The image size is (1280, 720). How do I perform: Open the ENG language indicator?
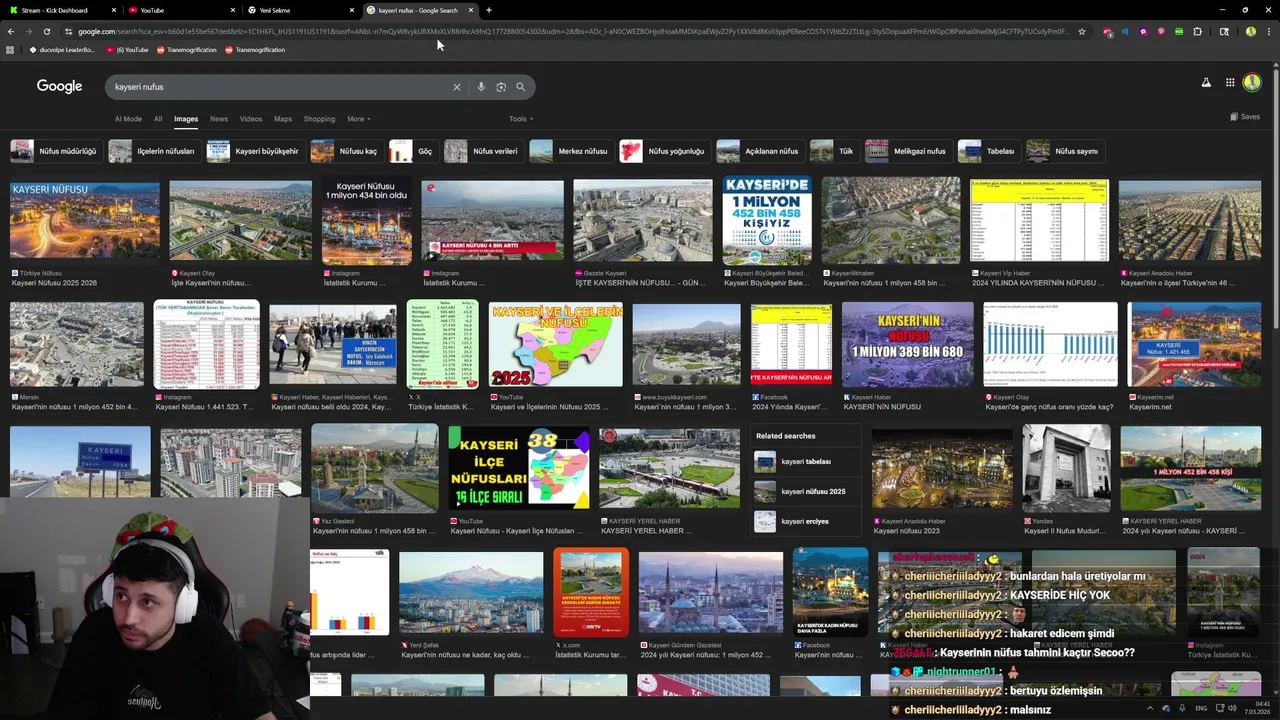pos(1201,708)
